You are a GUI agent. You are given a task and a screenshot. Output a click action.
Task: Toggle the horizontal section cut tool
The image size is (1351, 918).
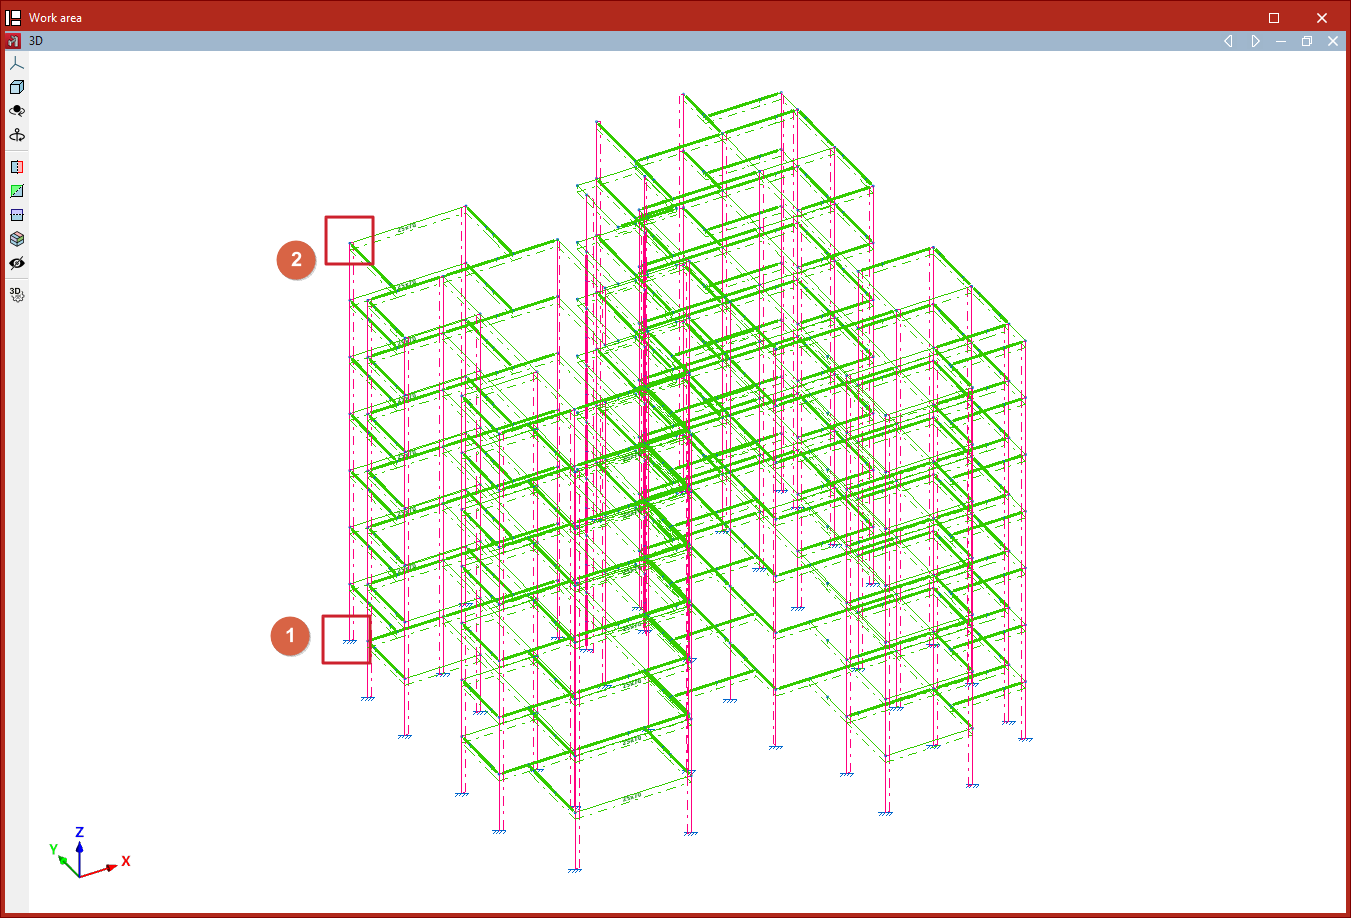pyautogui.click(x=16, y=215)
